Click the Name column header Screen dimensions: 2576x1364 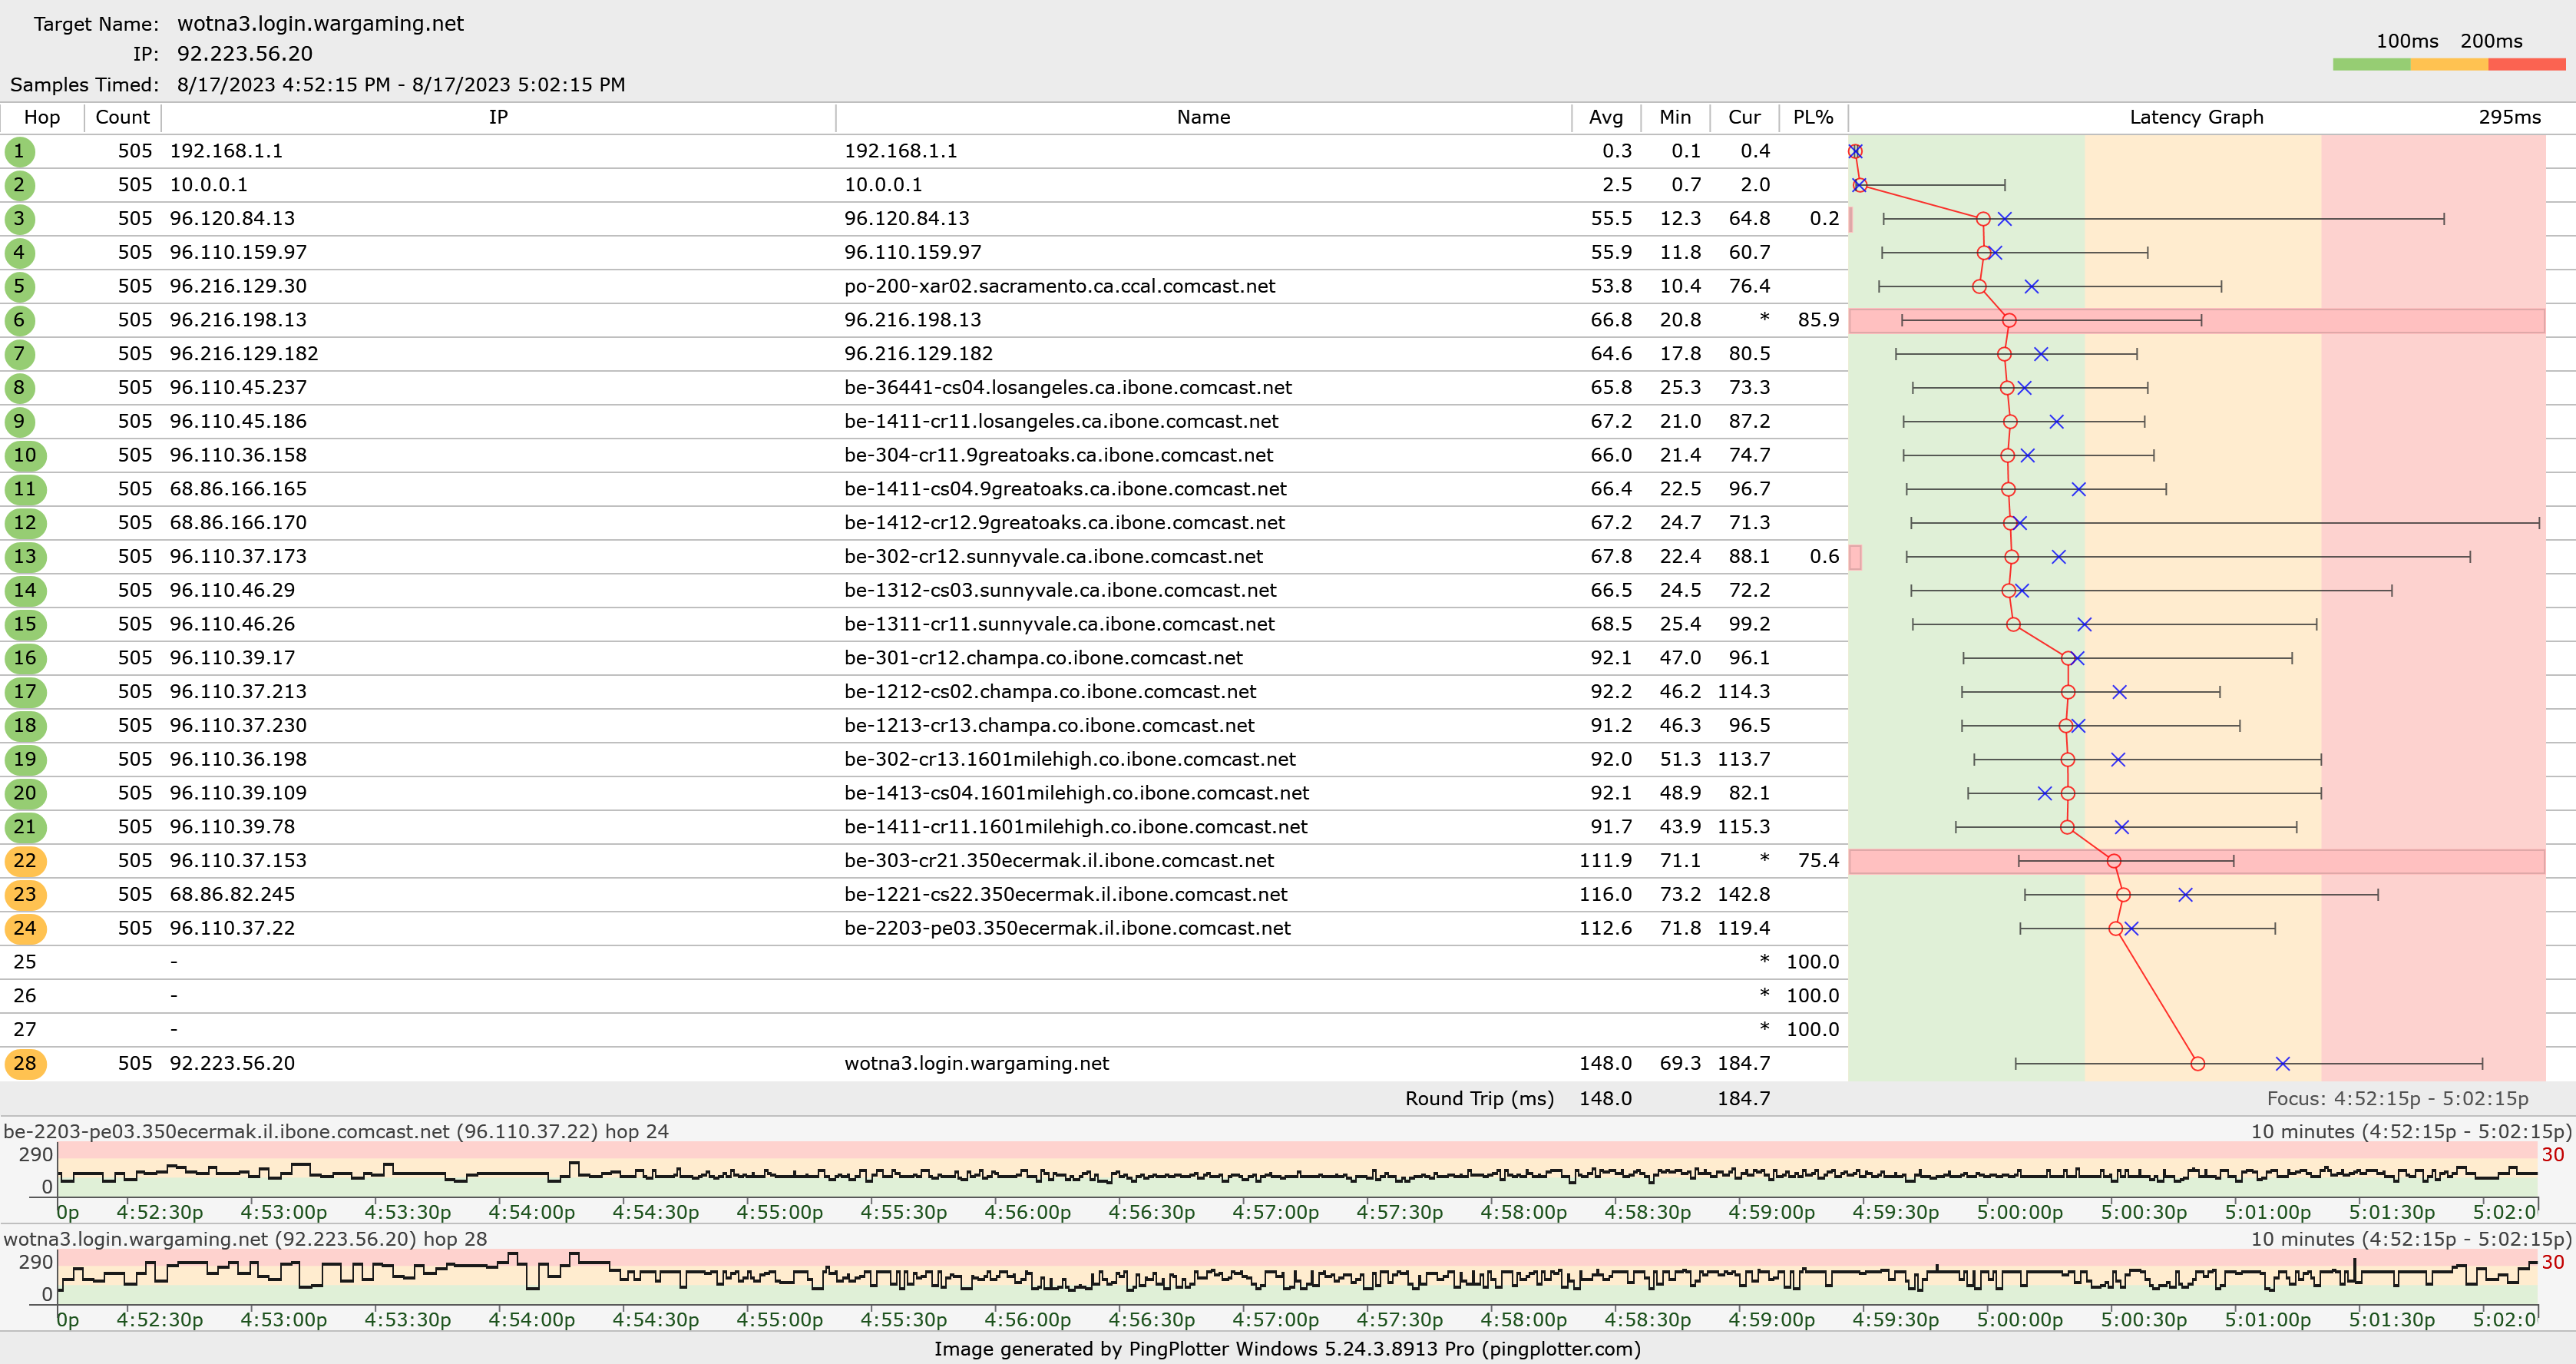click(x=1203, y=117)
